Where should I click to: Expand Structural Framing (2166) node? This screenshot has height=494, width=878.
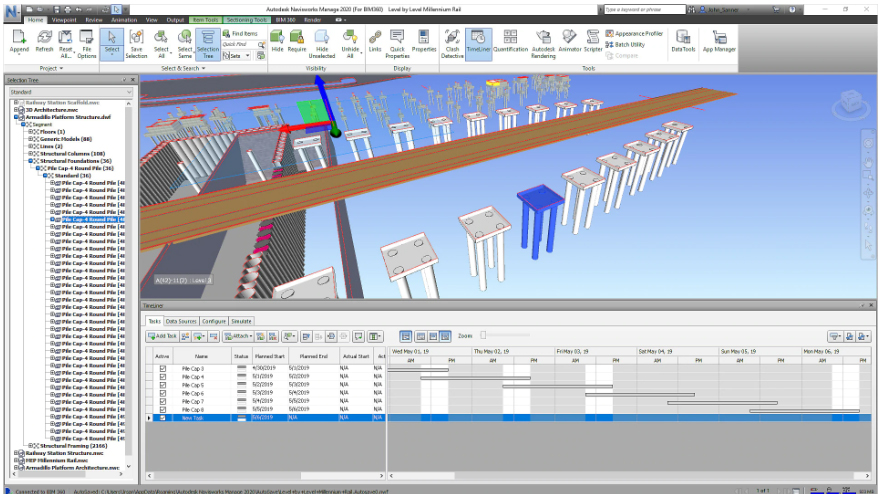[31, 446]
